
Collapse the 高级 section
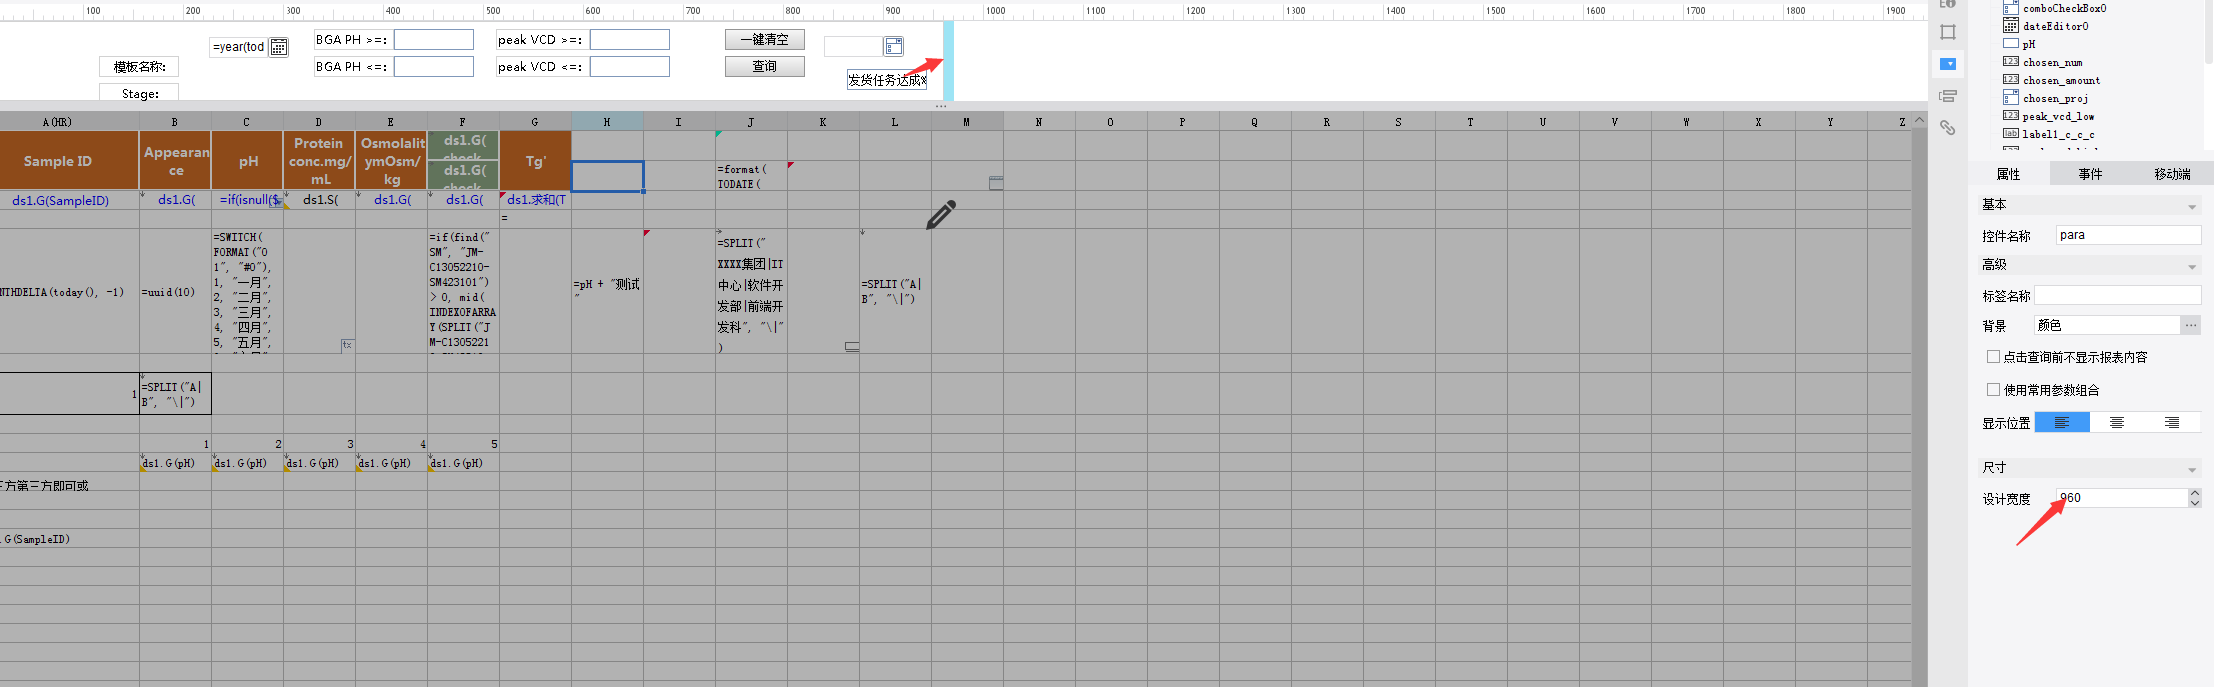pos(2192,266)
